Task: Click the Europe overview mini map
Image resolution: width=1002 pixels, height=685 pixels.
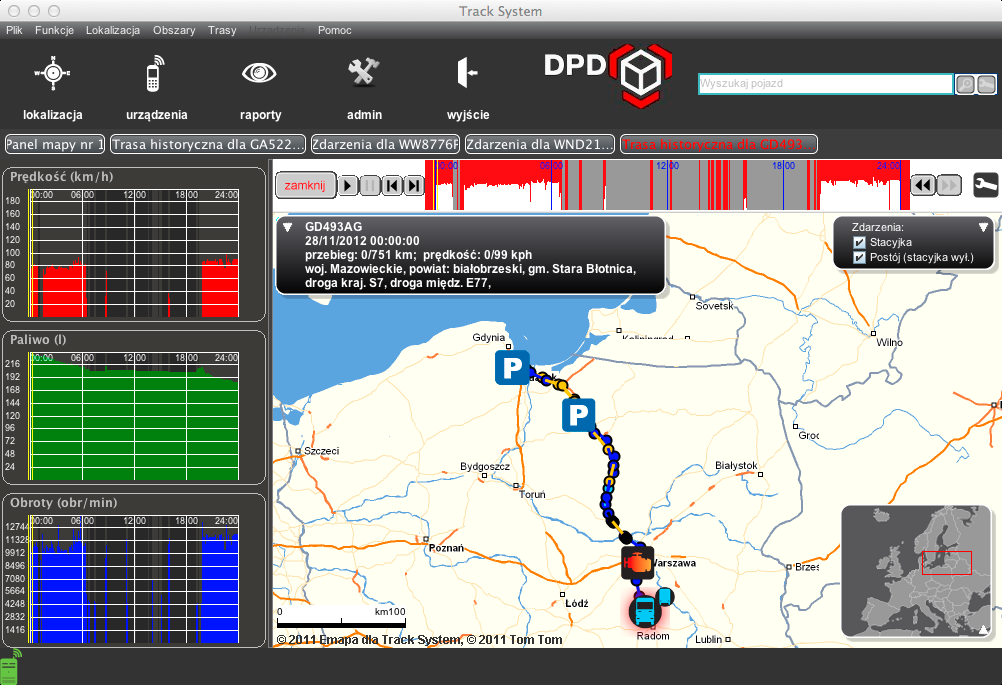Action: (x=916, y=571)
